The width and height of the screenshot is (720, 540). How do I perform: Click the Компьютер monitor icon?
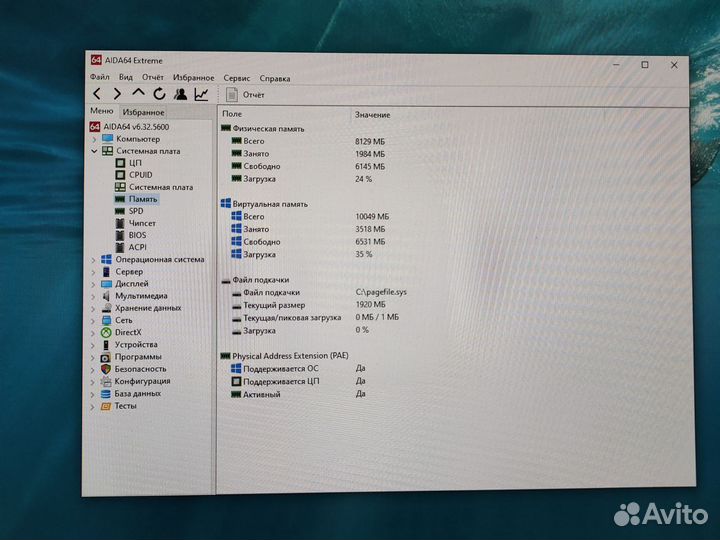point(107,139)
